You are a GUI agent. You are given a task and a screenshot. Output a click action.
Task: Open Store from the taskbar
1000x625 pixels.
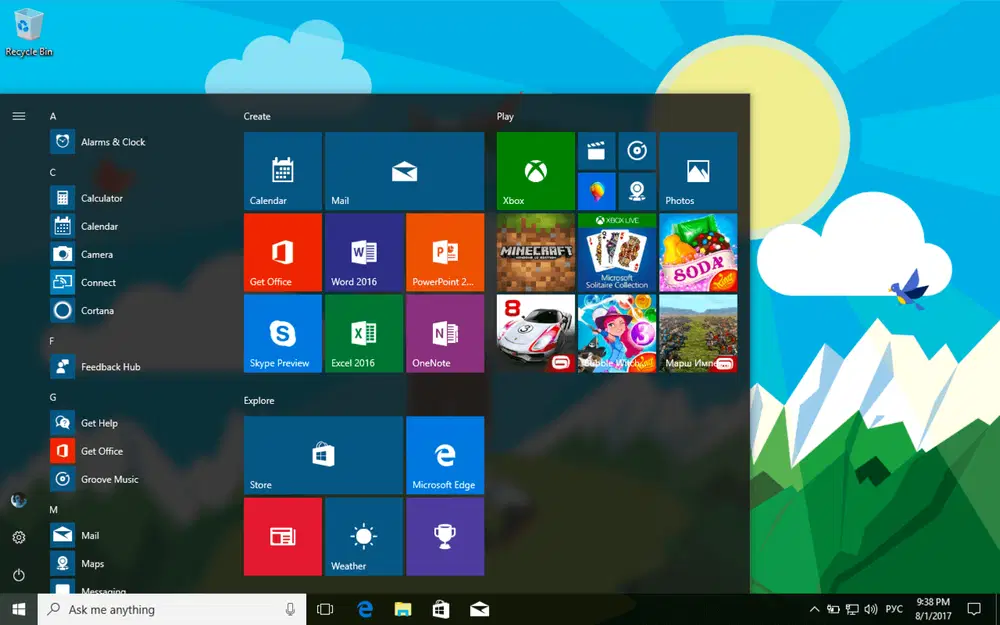(x=441, y=610)
